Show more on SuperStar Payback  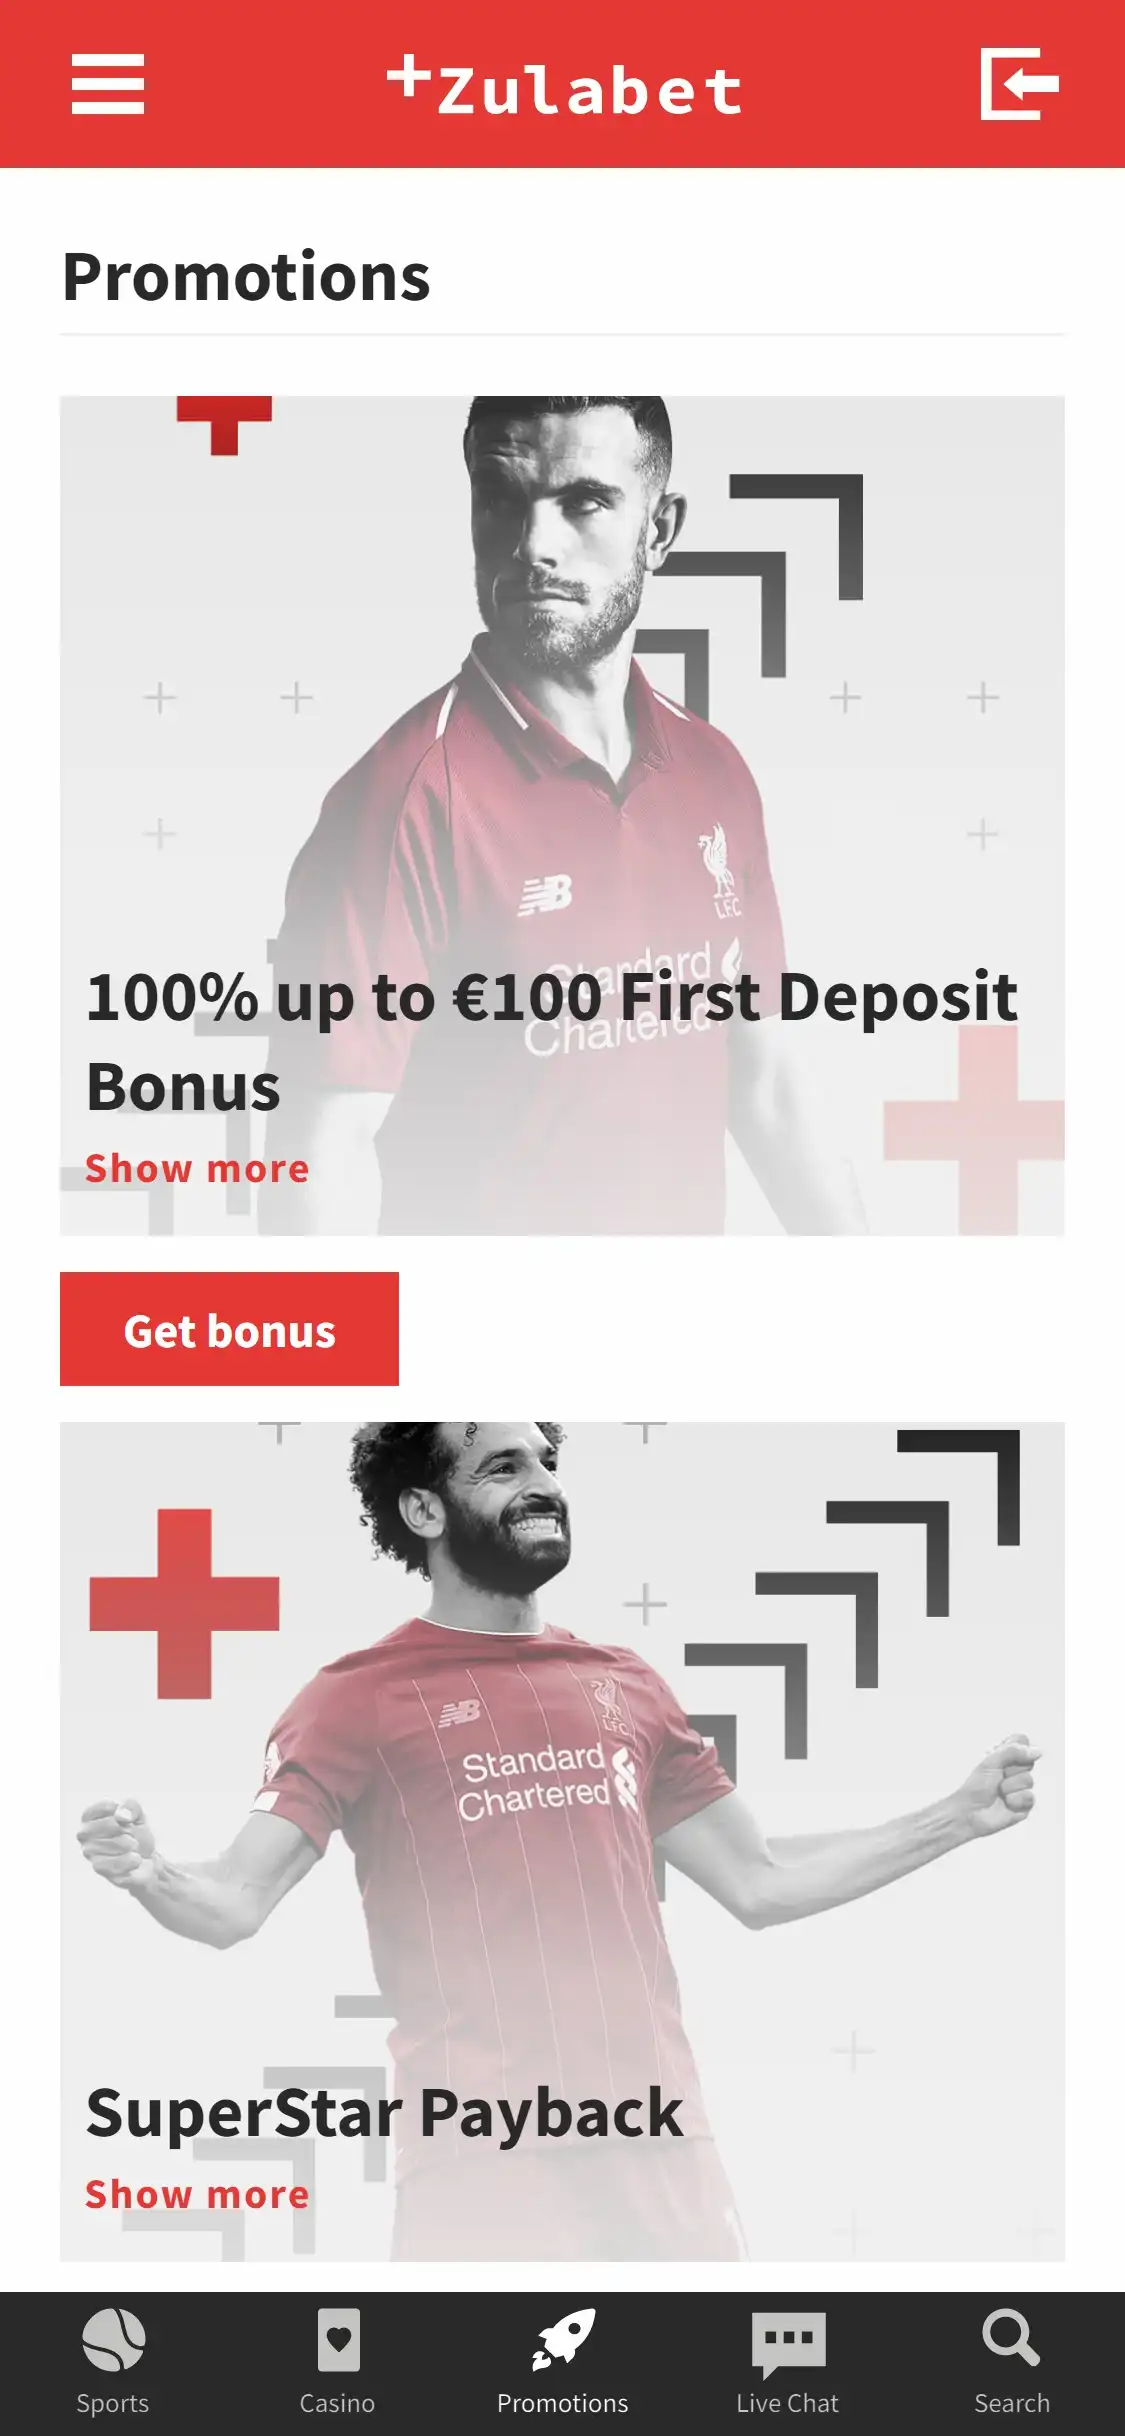(197, 2194)
